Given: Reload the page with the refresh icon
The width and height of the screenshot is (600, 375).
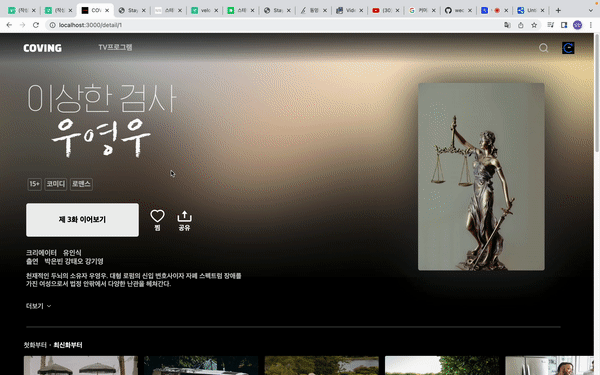Looking at the screenshot, I should (x=36, y=25).
